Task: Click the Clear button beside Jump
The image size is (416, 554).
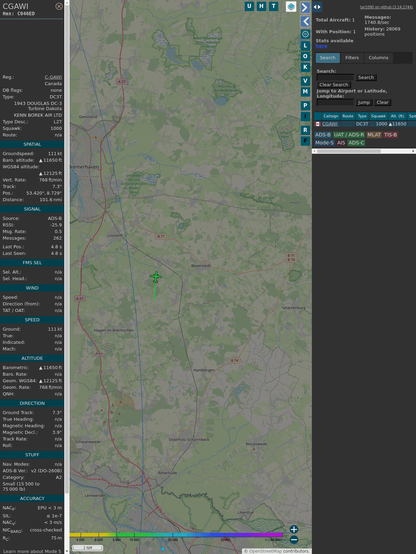Action: pyautogui.click(x=382, y=102)
